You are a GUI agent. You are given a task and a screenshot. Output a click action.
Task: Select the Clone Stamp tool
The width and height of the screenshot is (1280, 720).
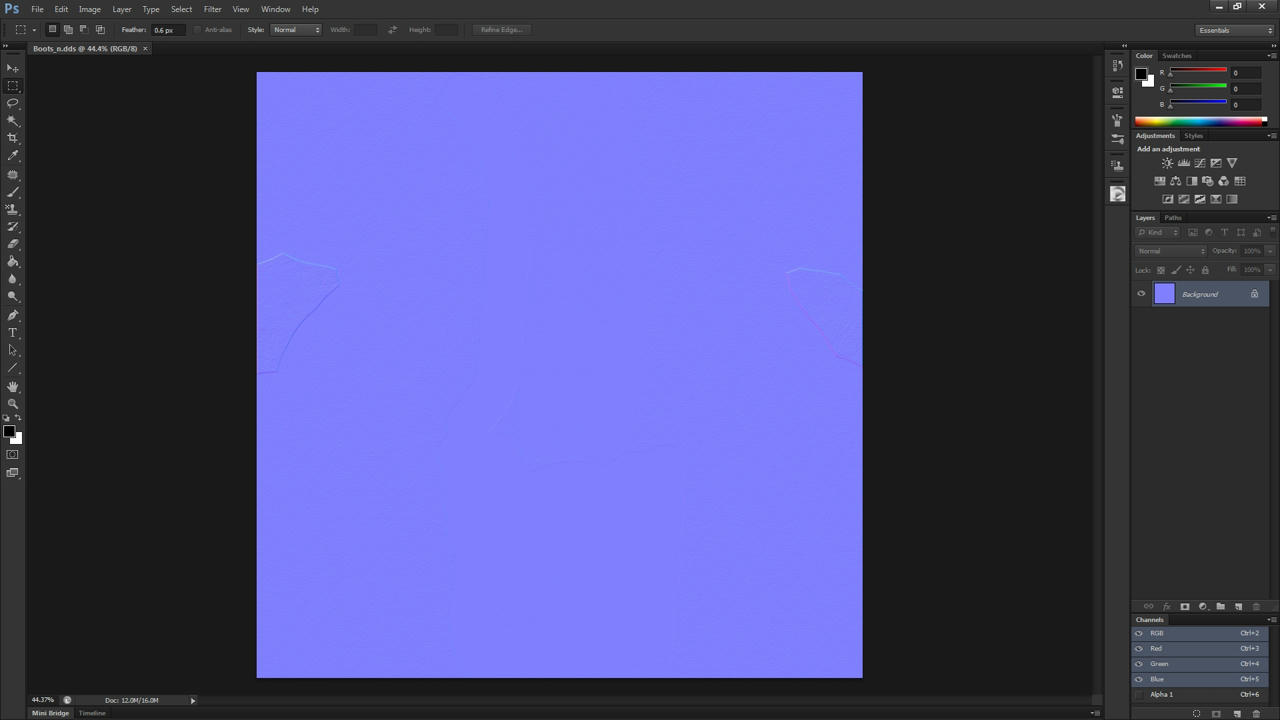(13, 209)
